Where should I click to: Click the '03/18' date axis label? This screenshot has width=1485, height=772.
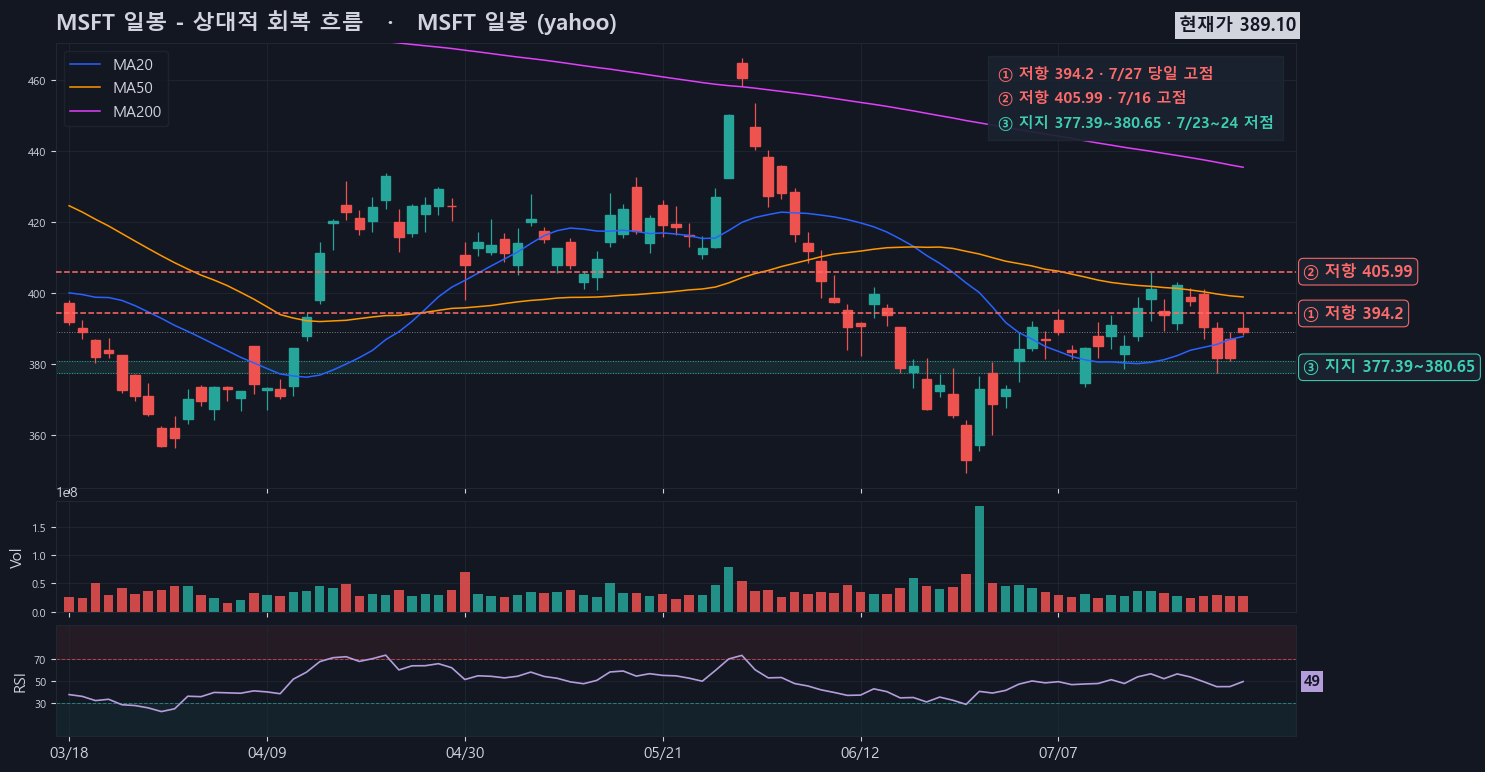(x=68, y=751)
